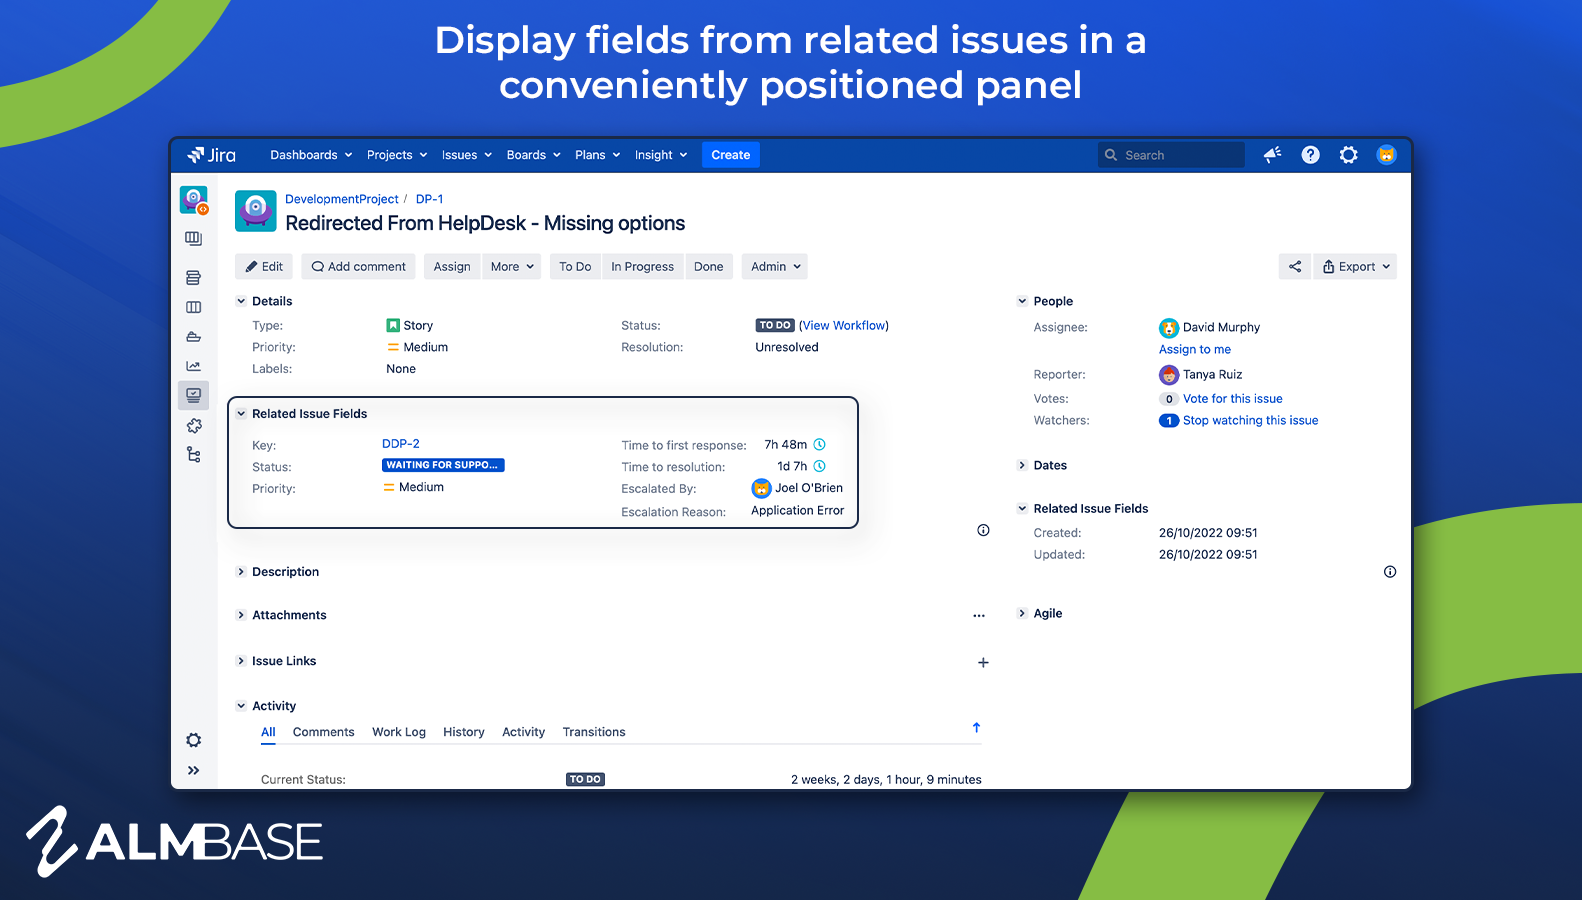
Task: Expand the sidebar with double chevron
Action: [194, 770]
